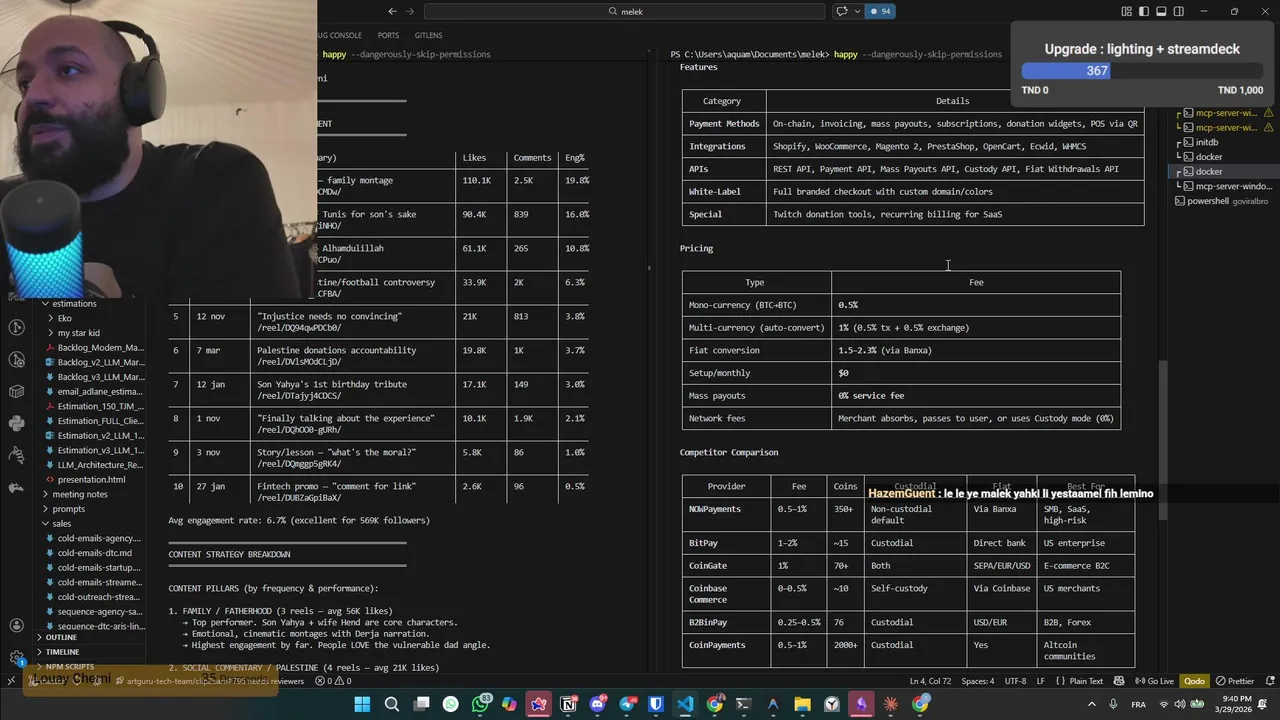Open Bitwarden shield icon on taskbar
The width and height of the screenshot is (1280, 720).
tap(656, 704)
